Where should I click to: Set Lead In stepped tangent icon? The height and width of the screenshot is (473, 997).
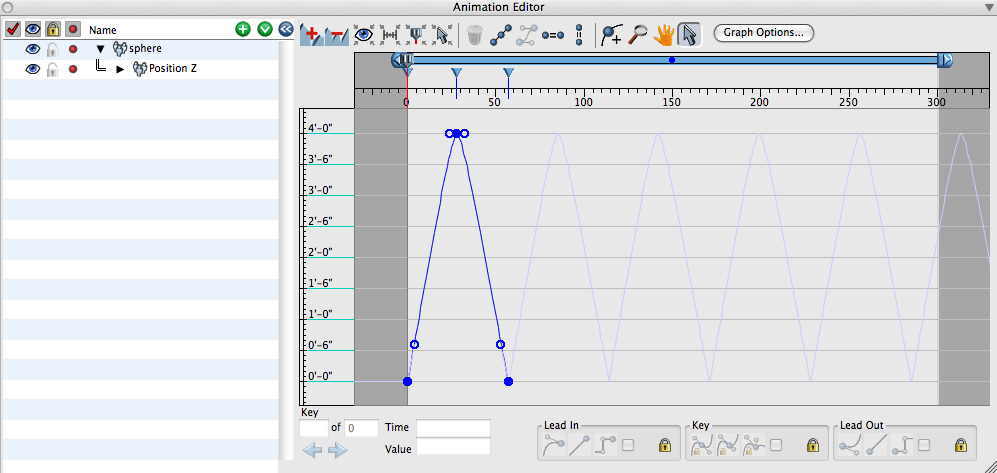(x=603, y=445)
